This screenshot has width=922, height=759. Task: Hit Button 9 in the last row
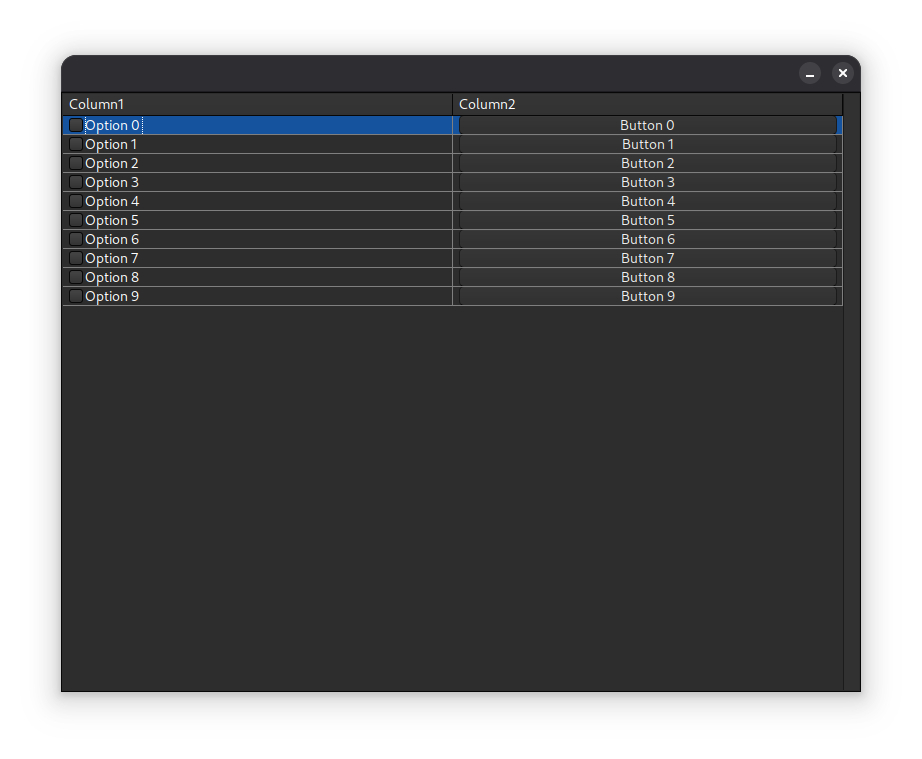tap(647, 296)
